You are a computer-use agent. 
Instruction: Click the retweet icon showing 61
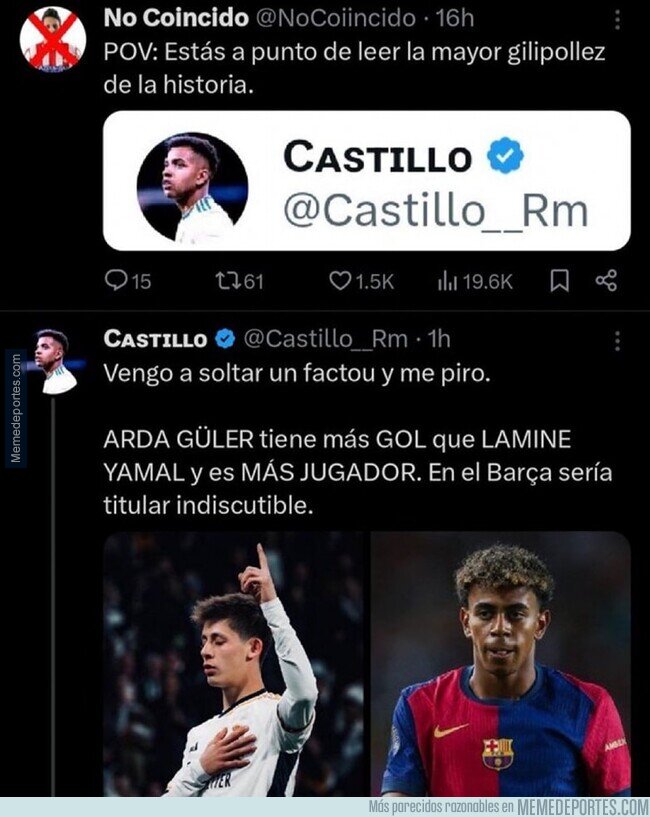point(230,281)
